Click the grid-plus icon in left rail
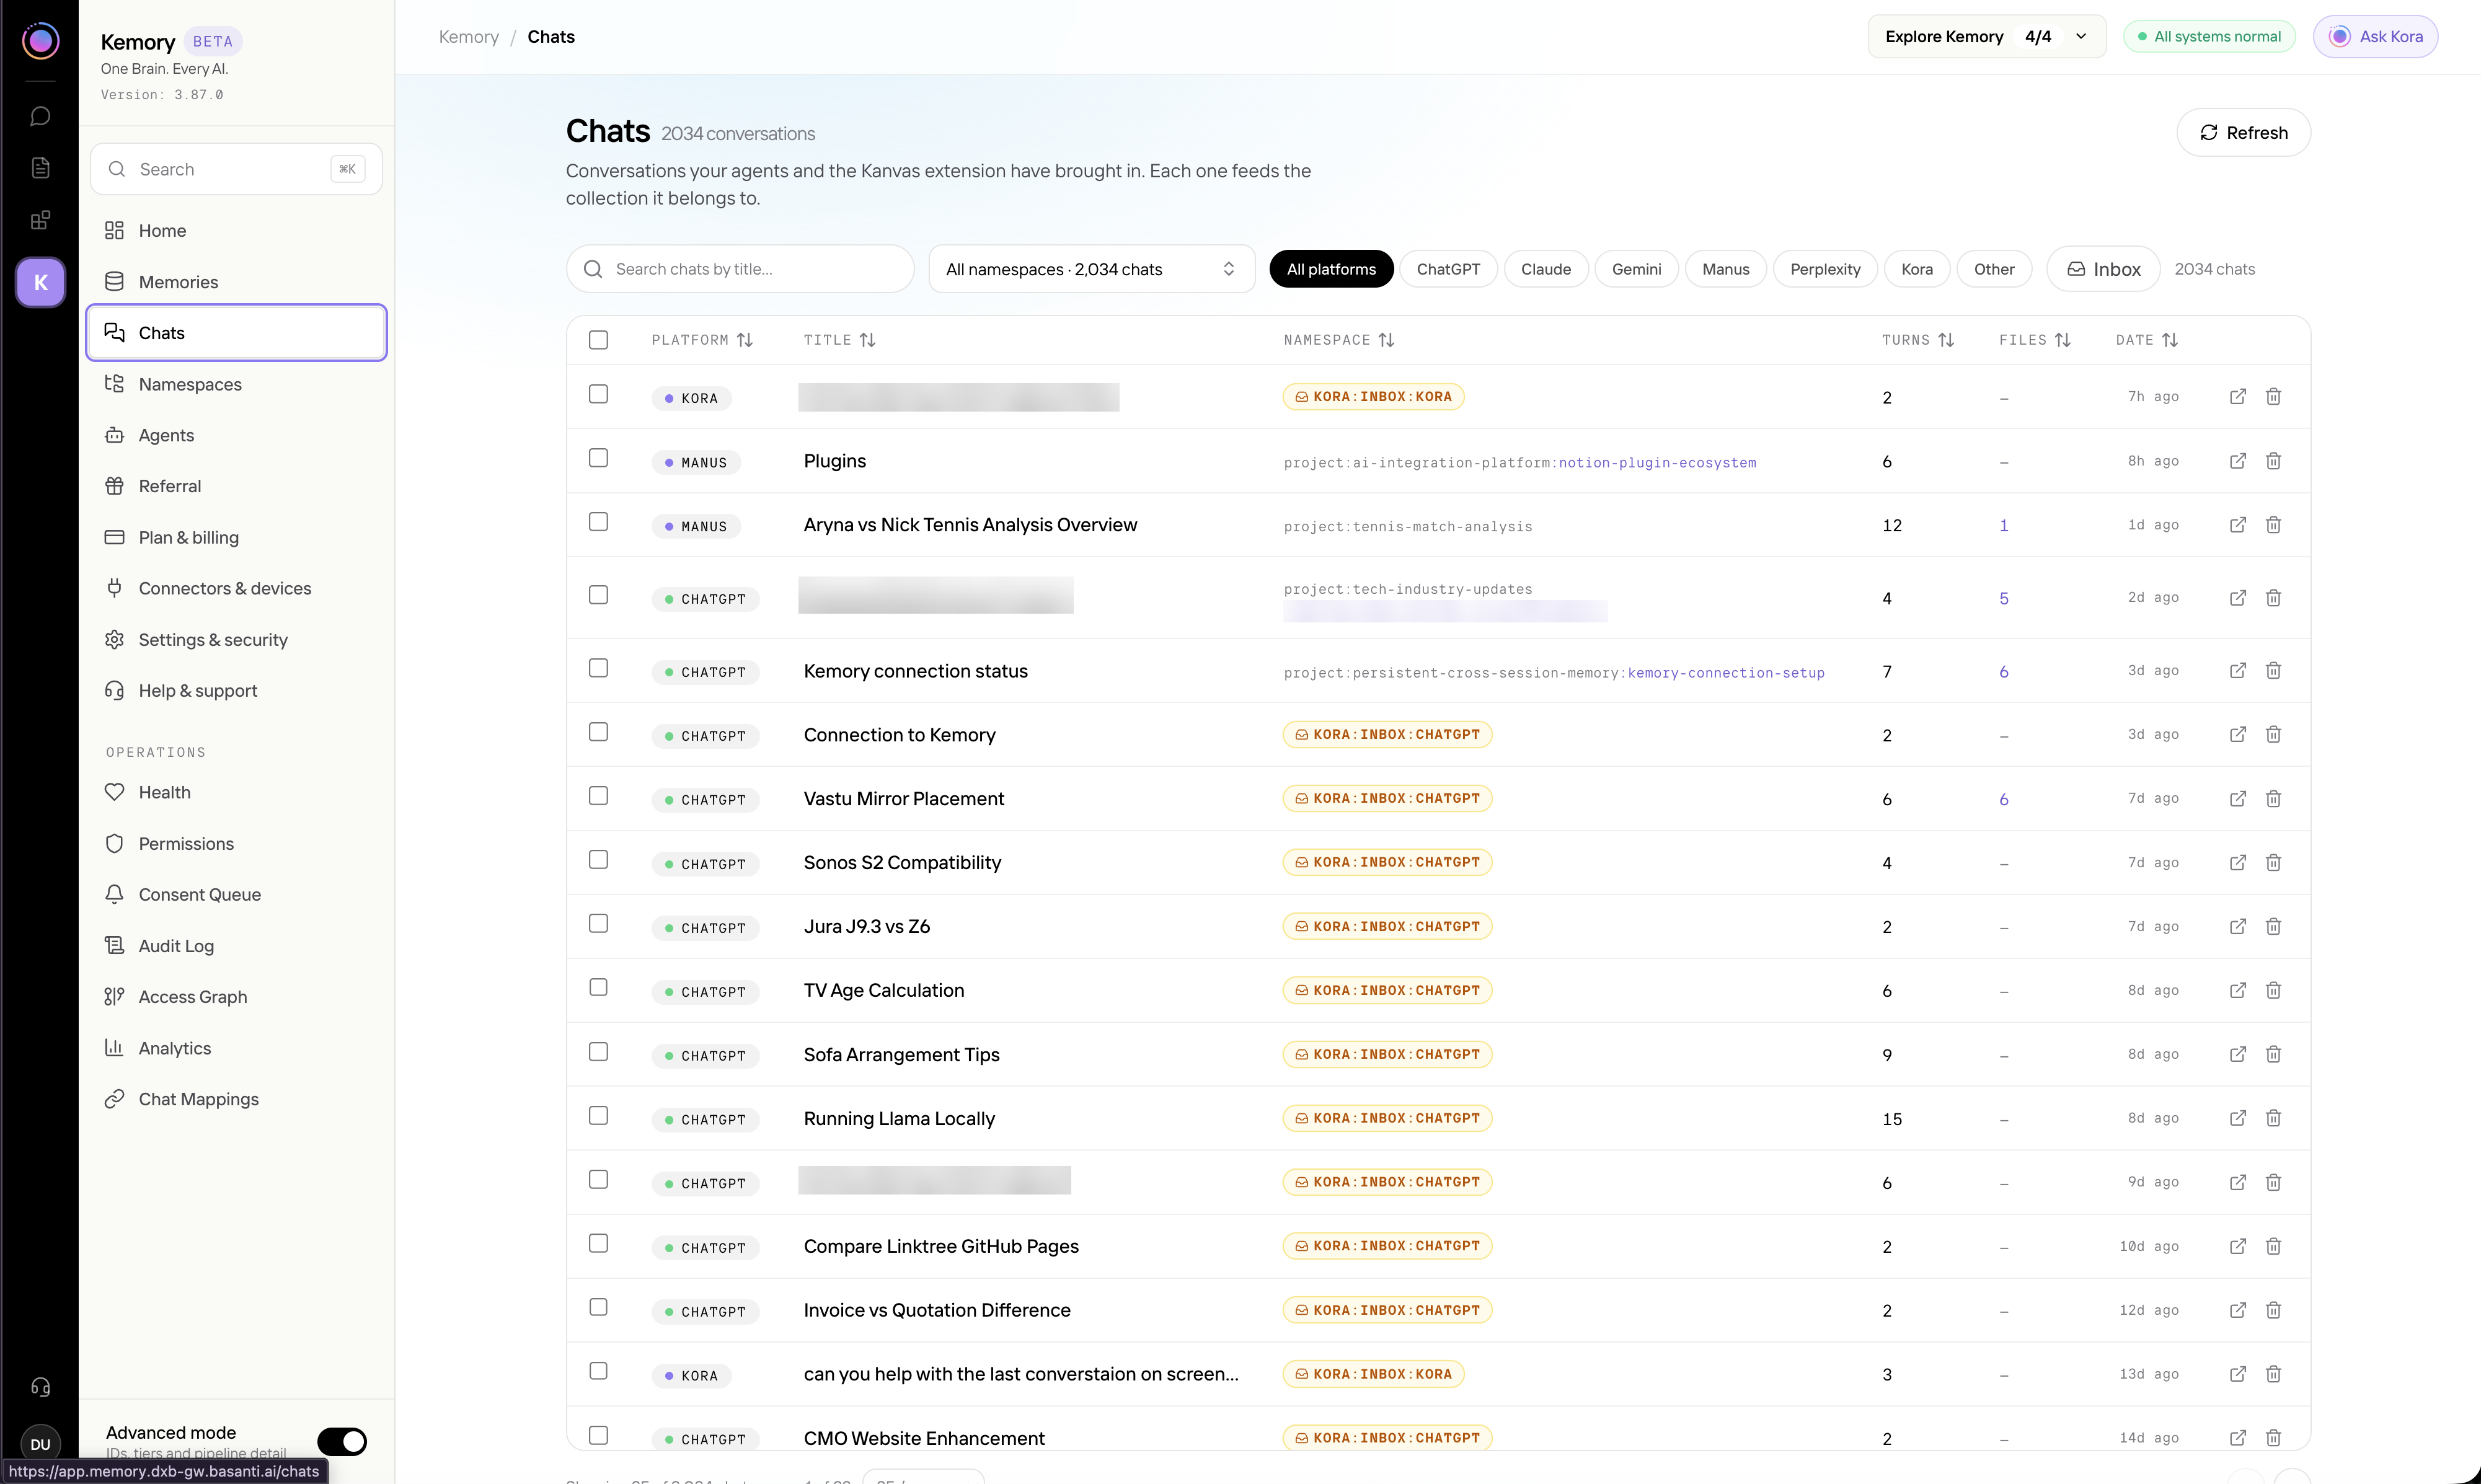The width and height of the screenshot is (2481, 1484). 40,220
